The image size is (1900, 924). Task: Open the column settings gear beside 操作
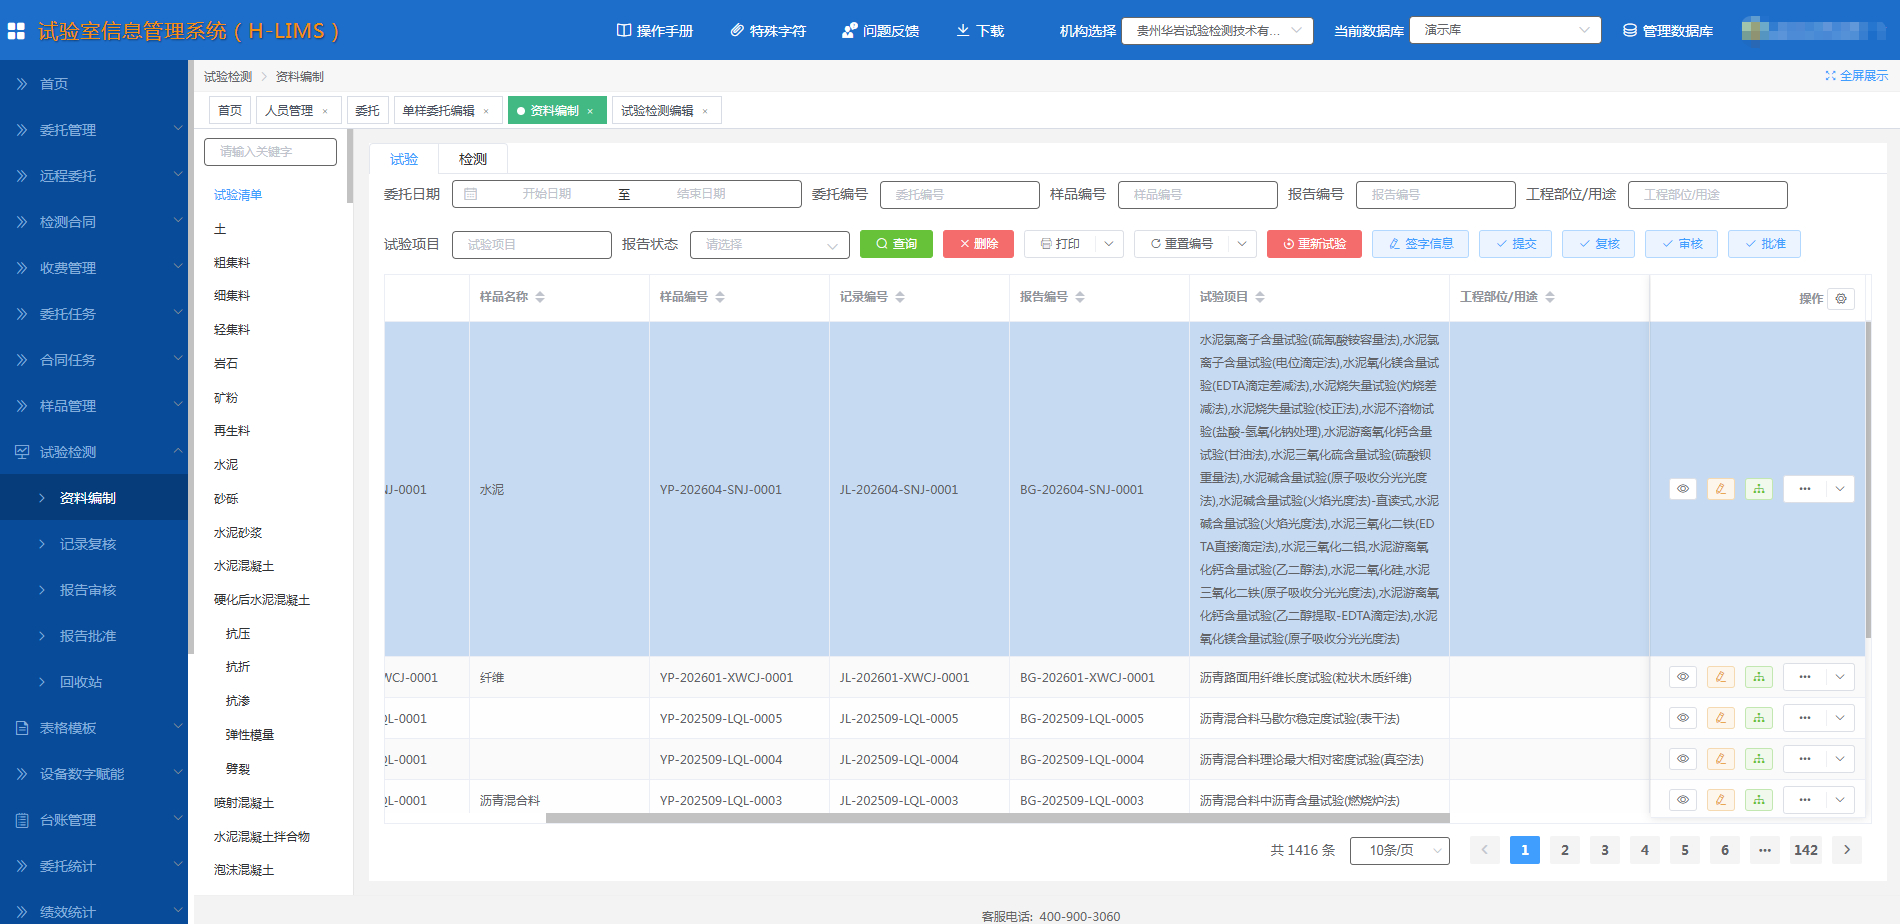(x=1841, y=298)
